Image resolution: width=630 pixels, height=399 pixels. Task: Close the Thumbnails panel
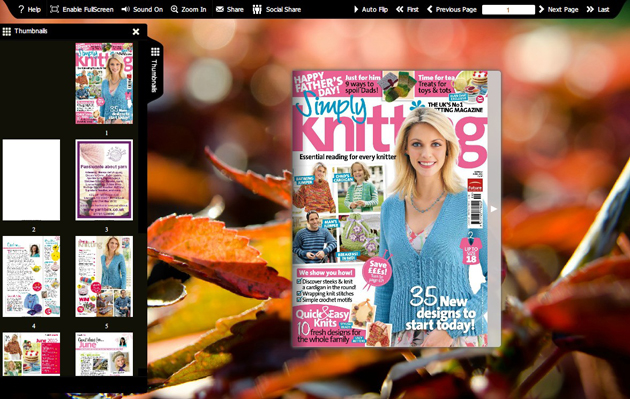136,31
